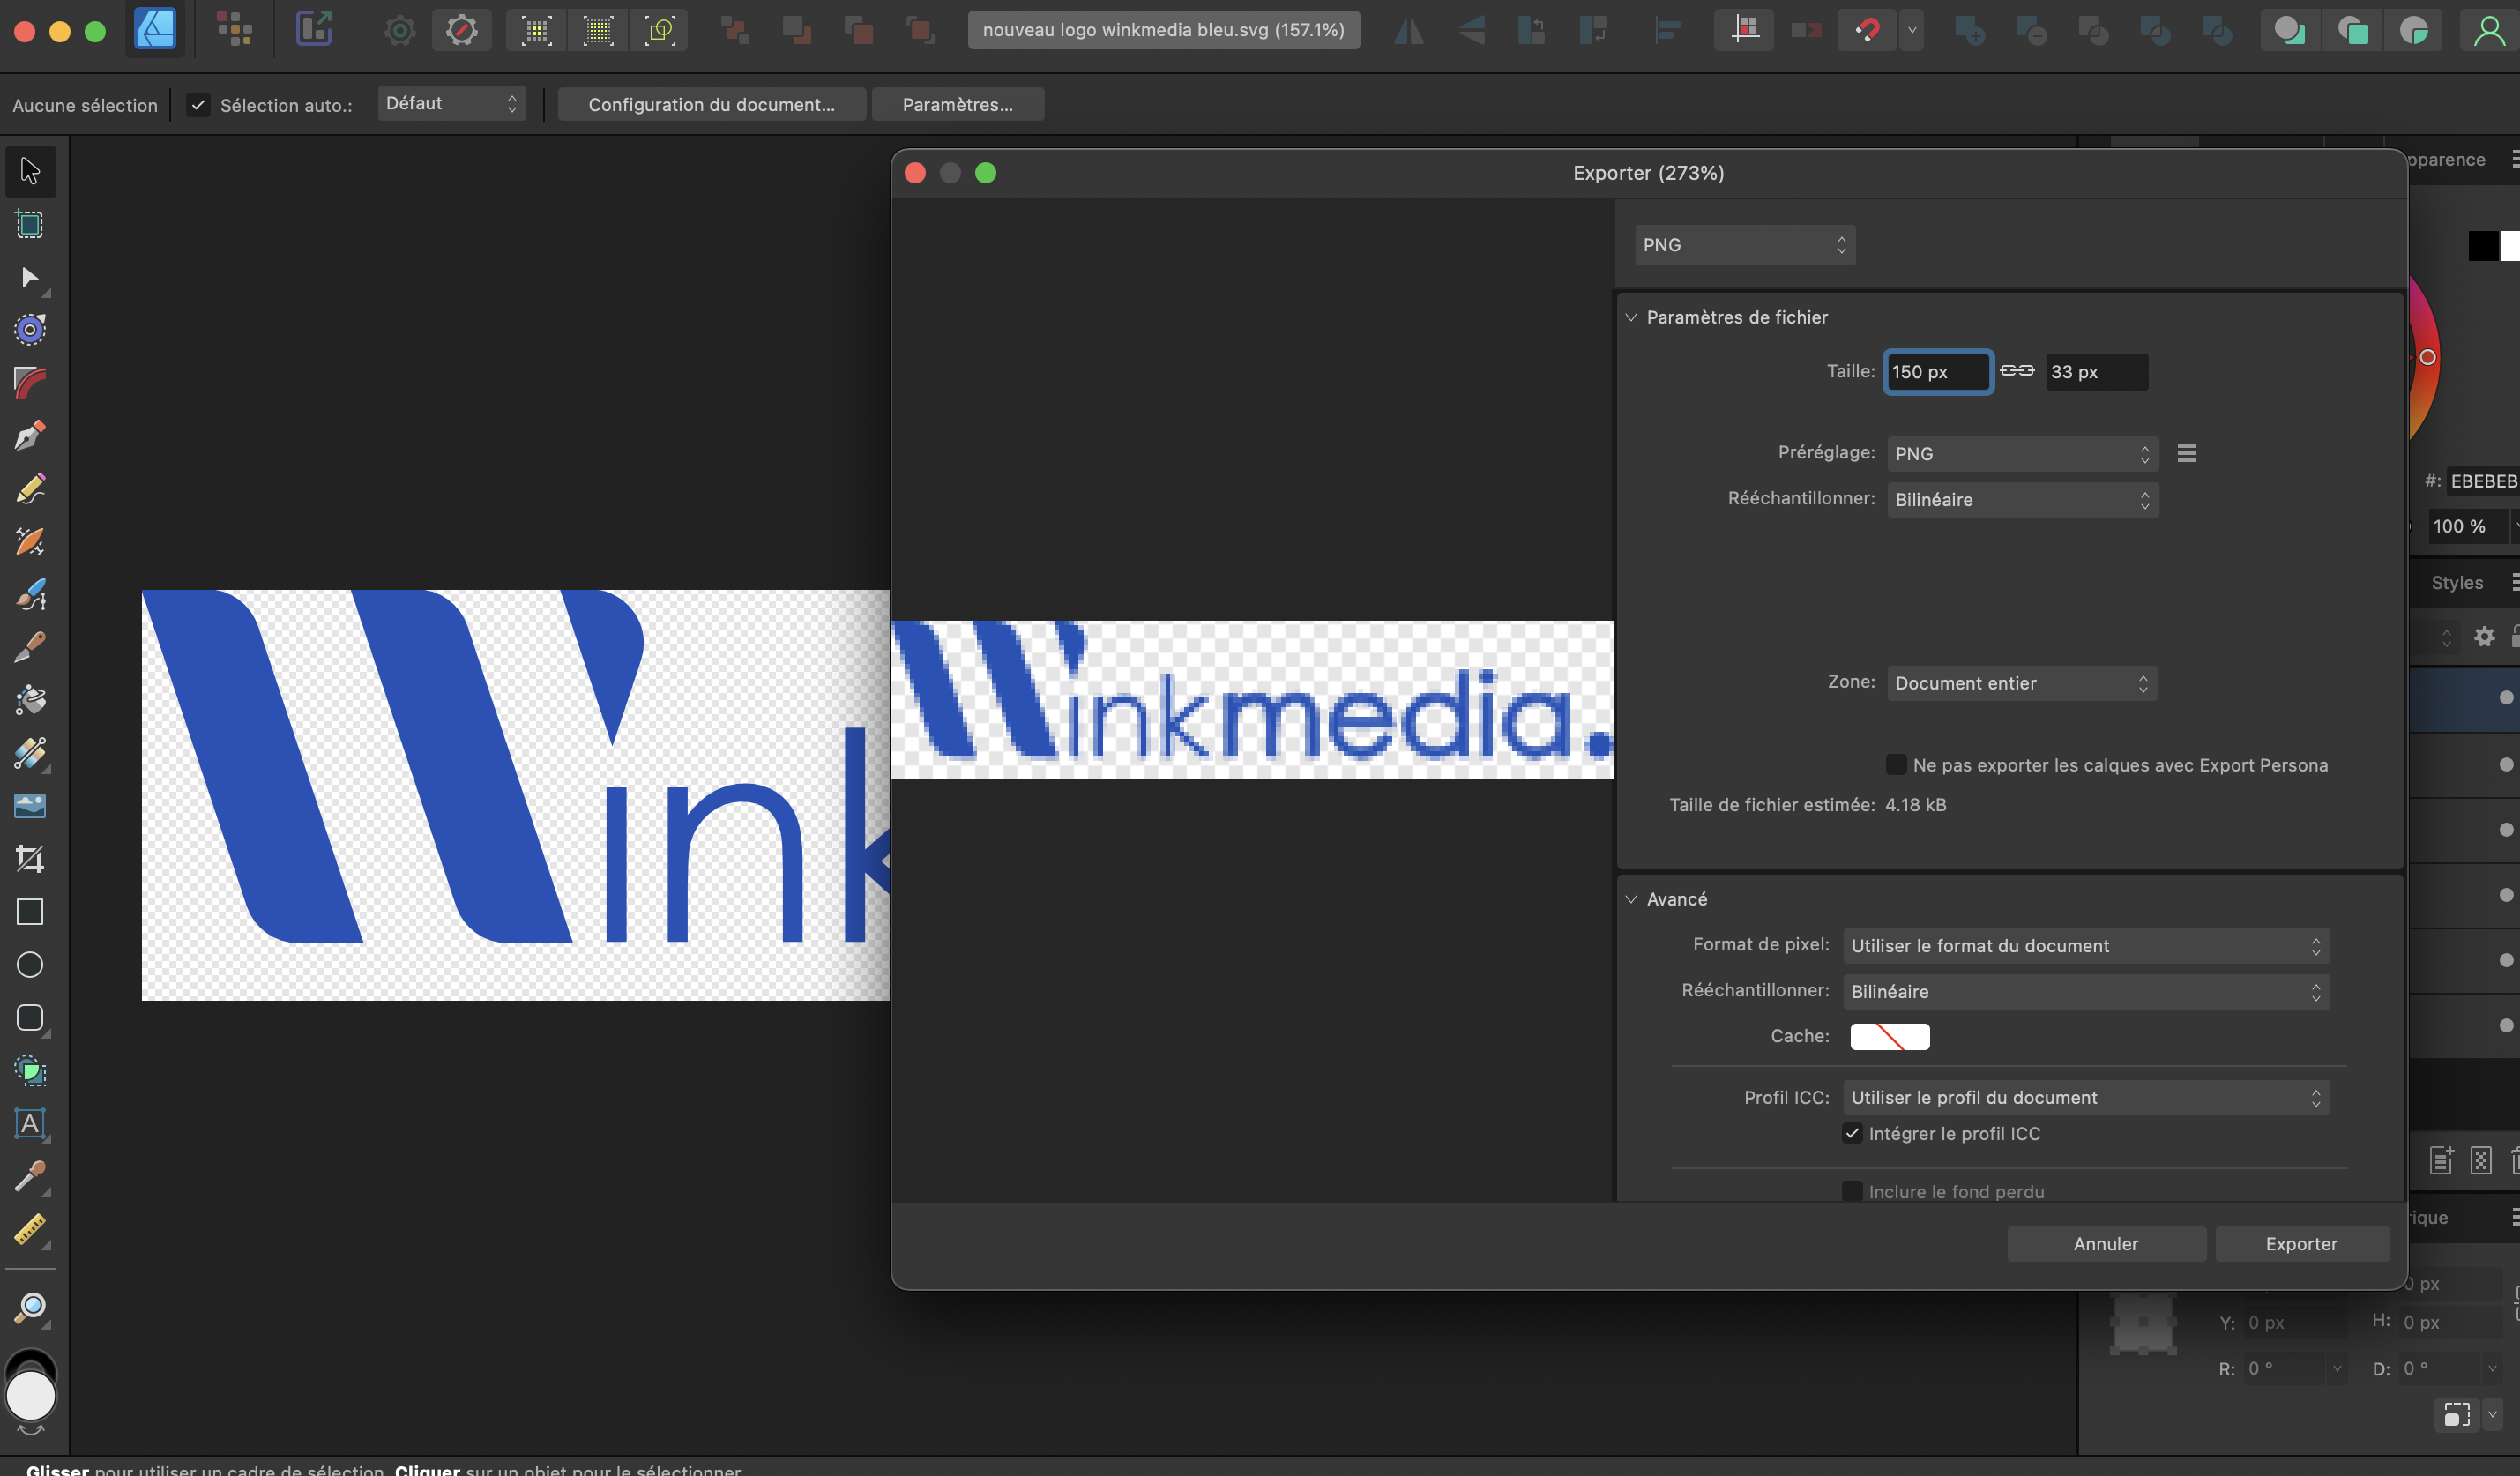Pick the Pencil tool
Image resolution: width=2520 pixels, height=1476 pixels.
pyautogui.click(x=29, y=488)
